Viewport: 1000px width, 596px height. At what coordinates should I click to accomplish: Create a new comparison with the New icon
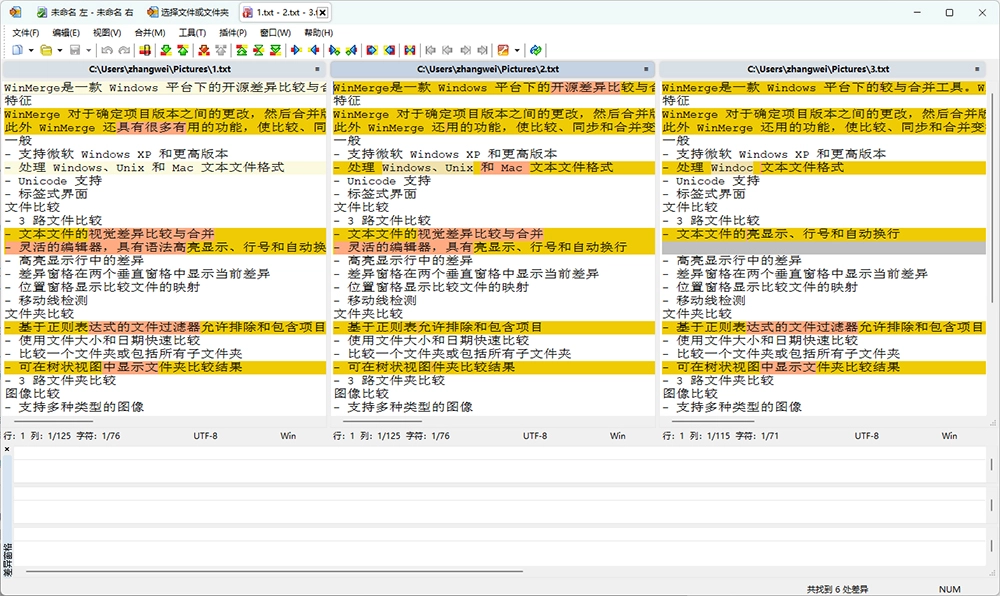point(17,50)
